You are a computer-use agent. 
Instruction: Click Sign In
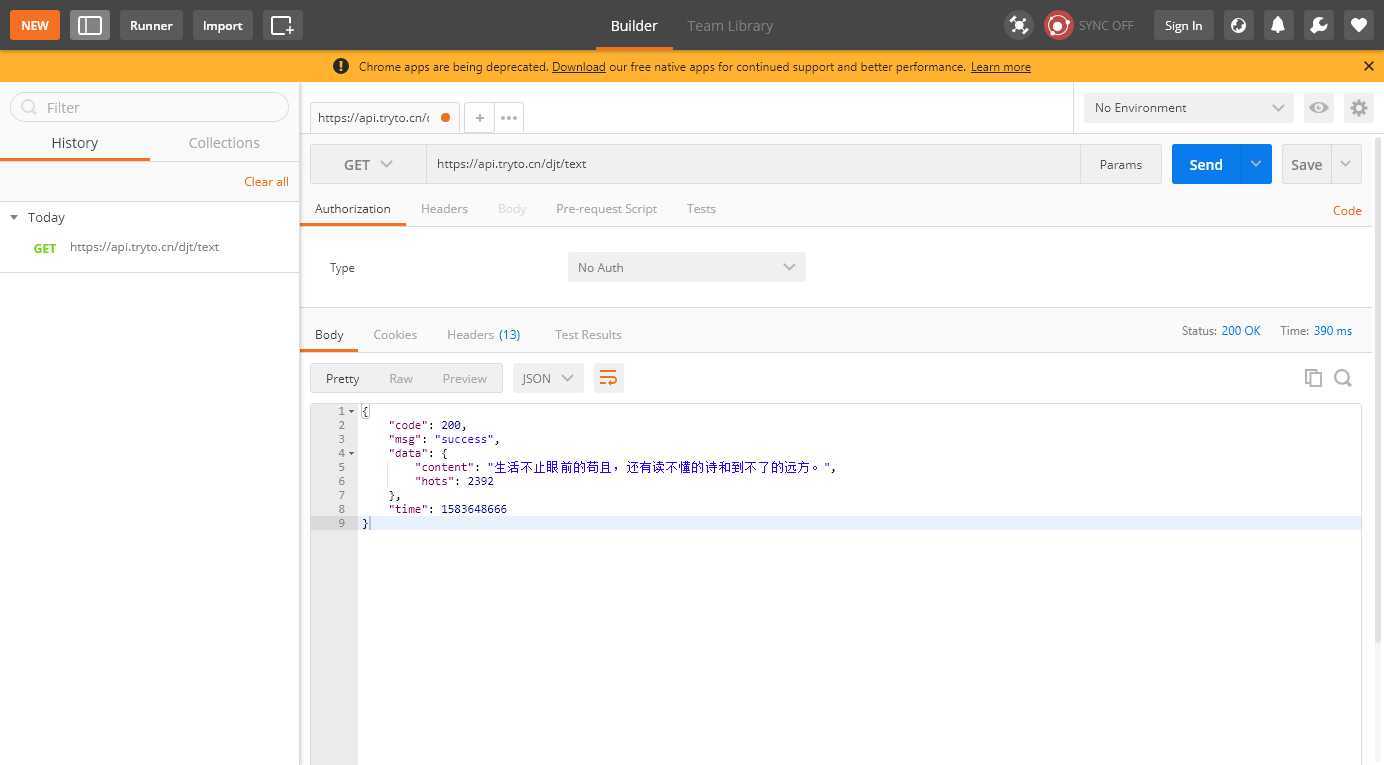pos(1183,25)
